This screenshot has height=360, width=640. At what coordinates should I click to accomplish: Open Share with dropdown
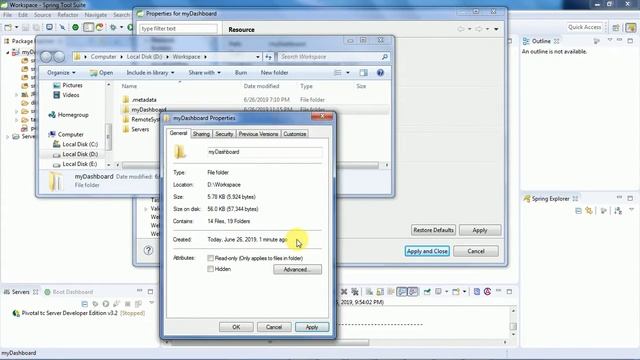pyautogui.click(x=204, y=73)
